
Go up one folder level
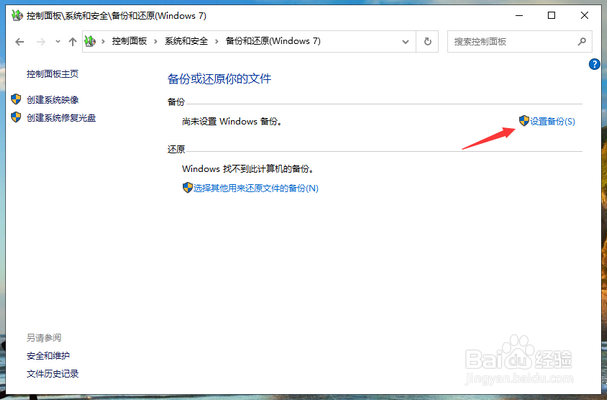(72, 42)
